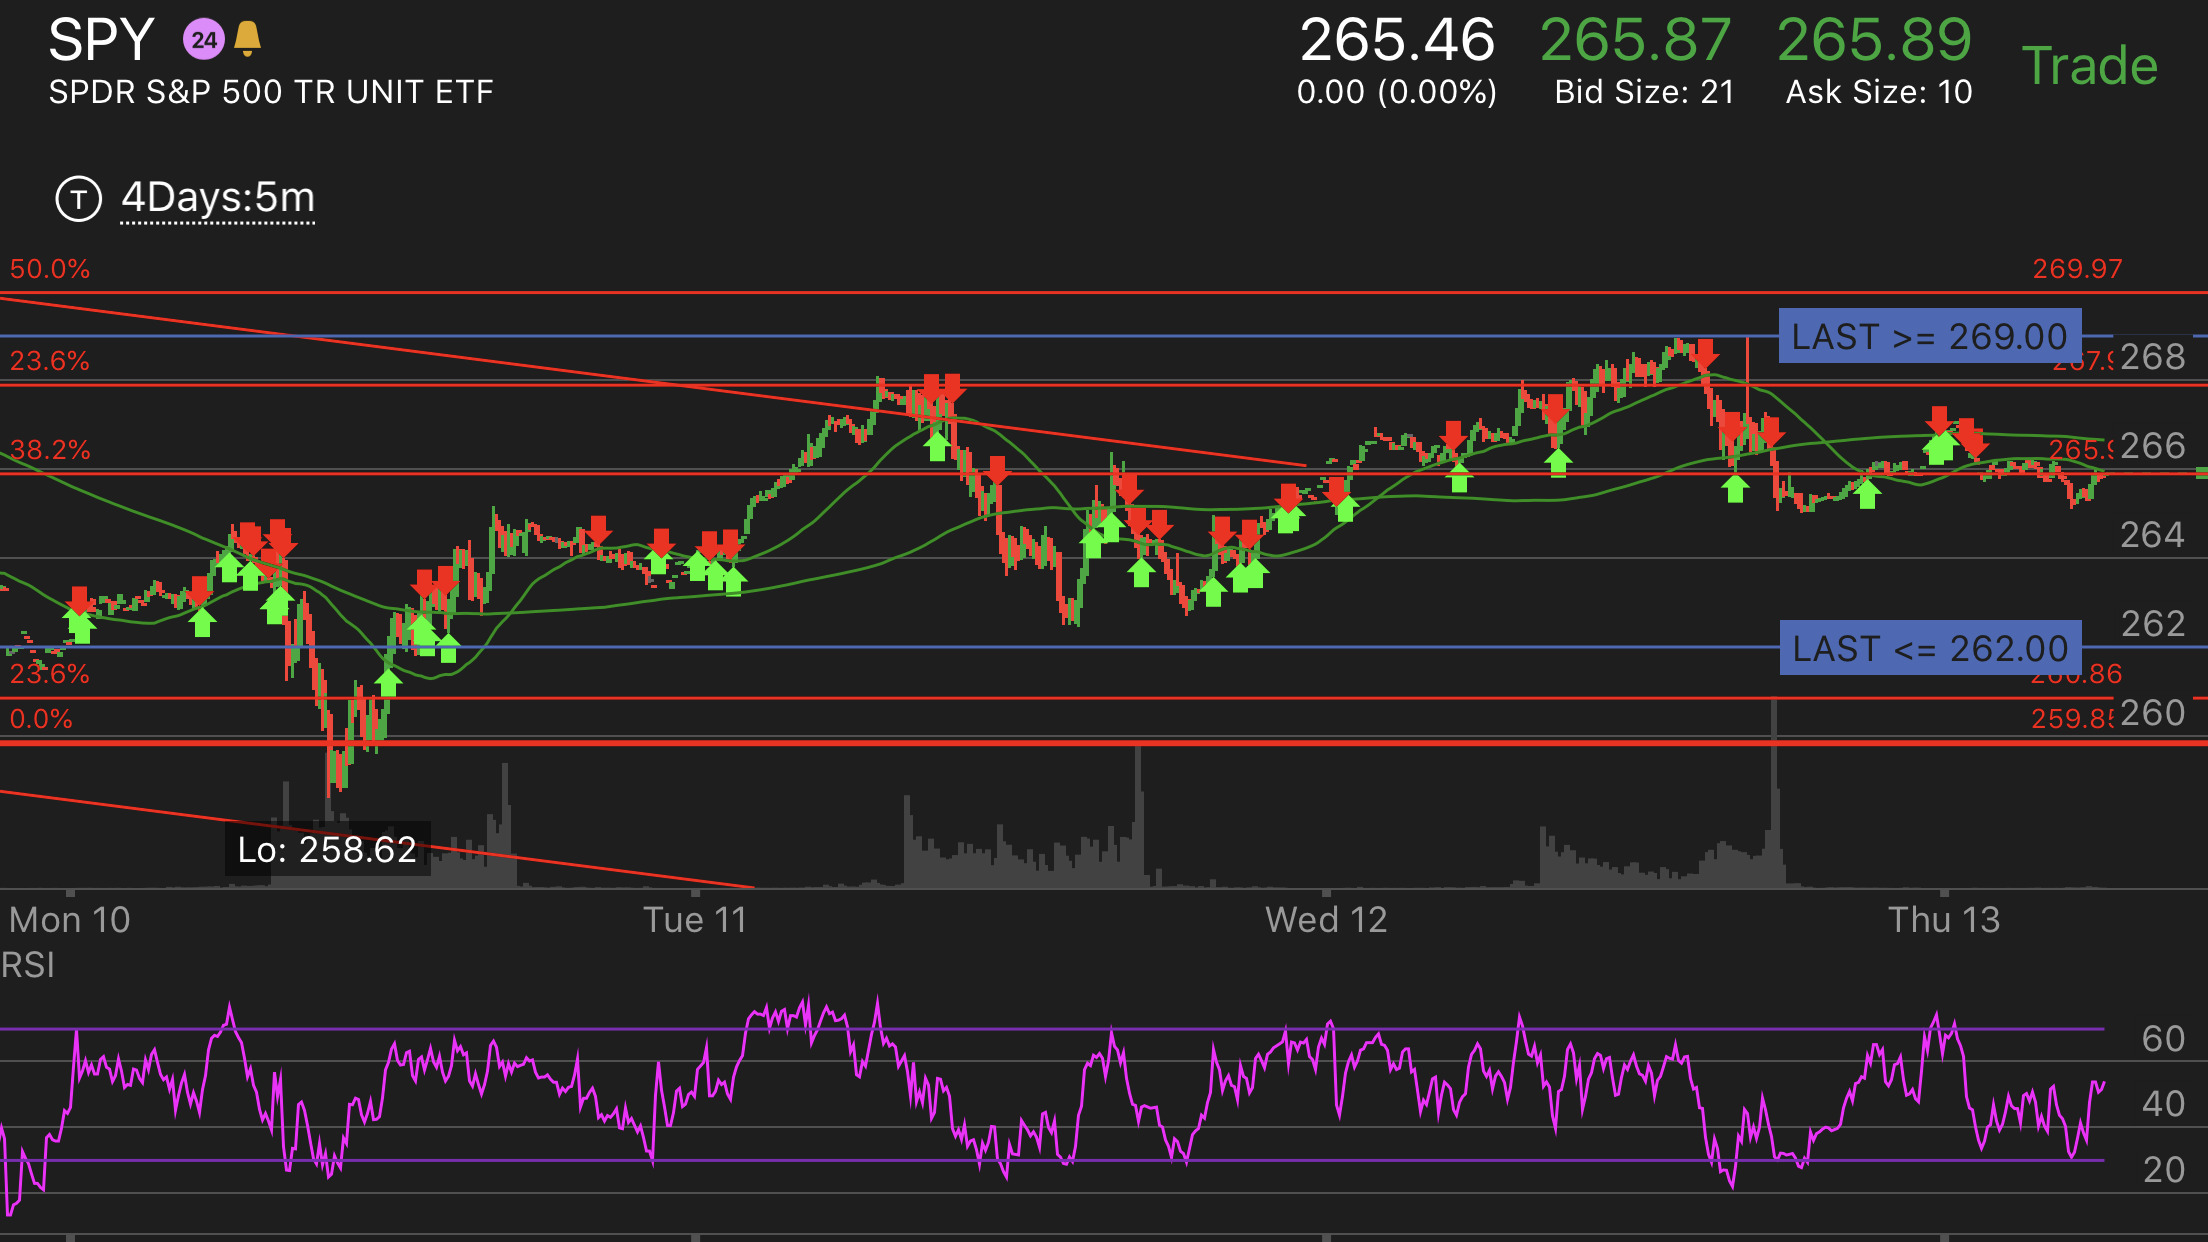Select the LAST >= 269.00 alert tag
Image resolution: width=2208 pixels, height=1242 pixels.
[1929, 336]
